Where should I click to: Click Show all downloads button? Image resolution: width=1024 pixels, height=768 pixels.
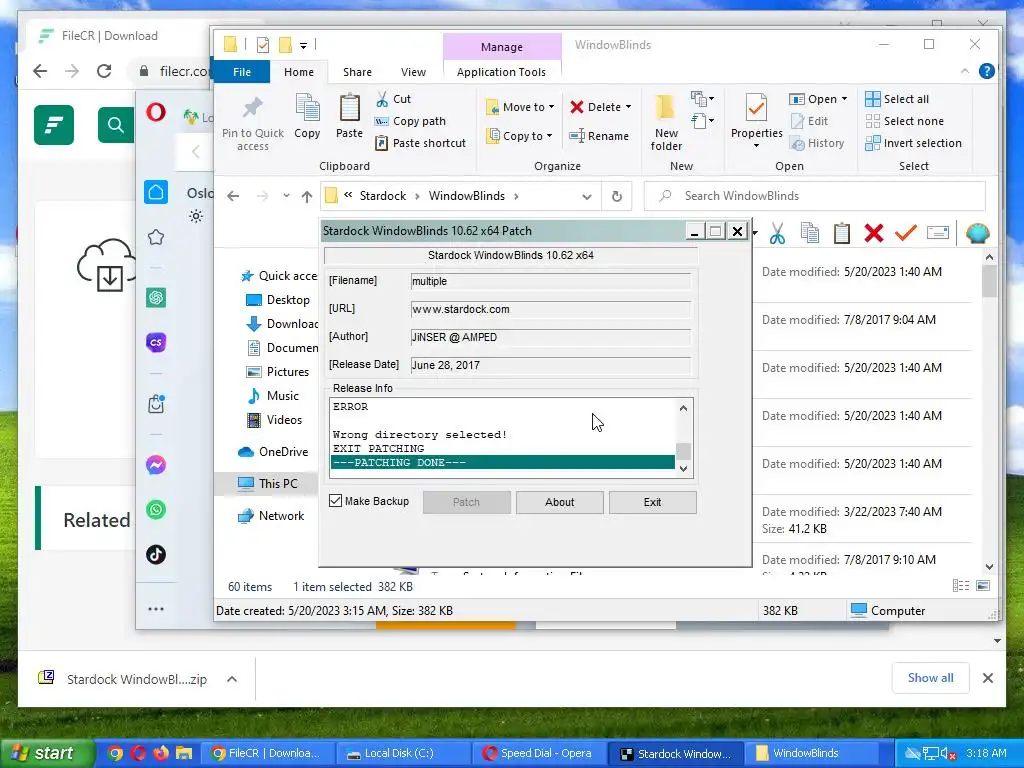(x=930, y=678)
